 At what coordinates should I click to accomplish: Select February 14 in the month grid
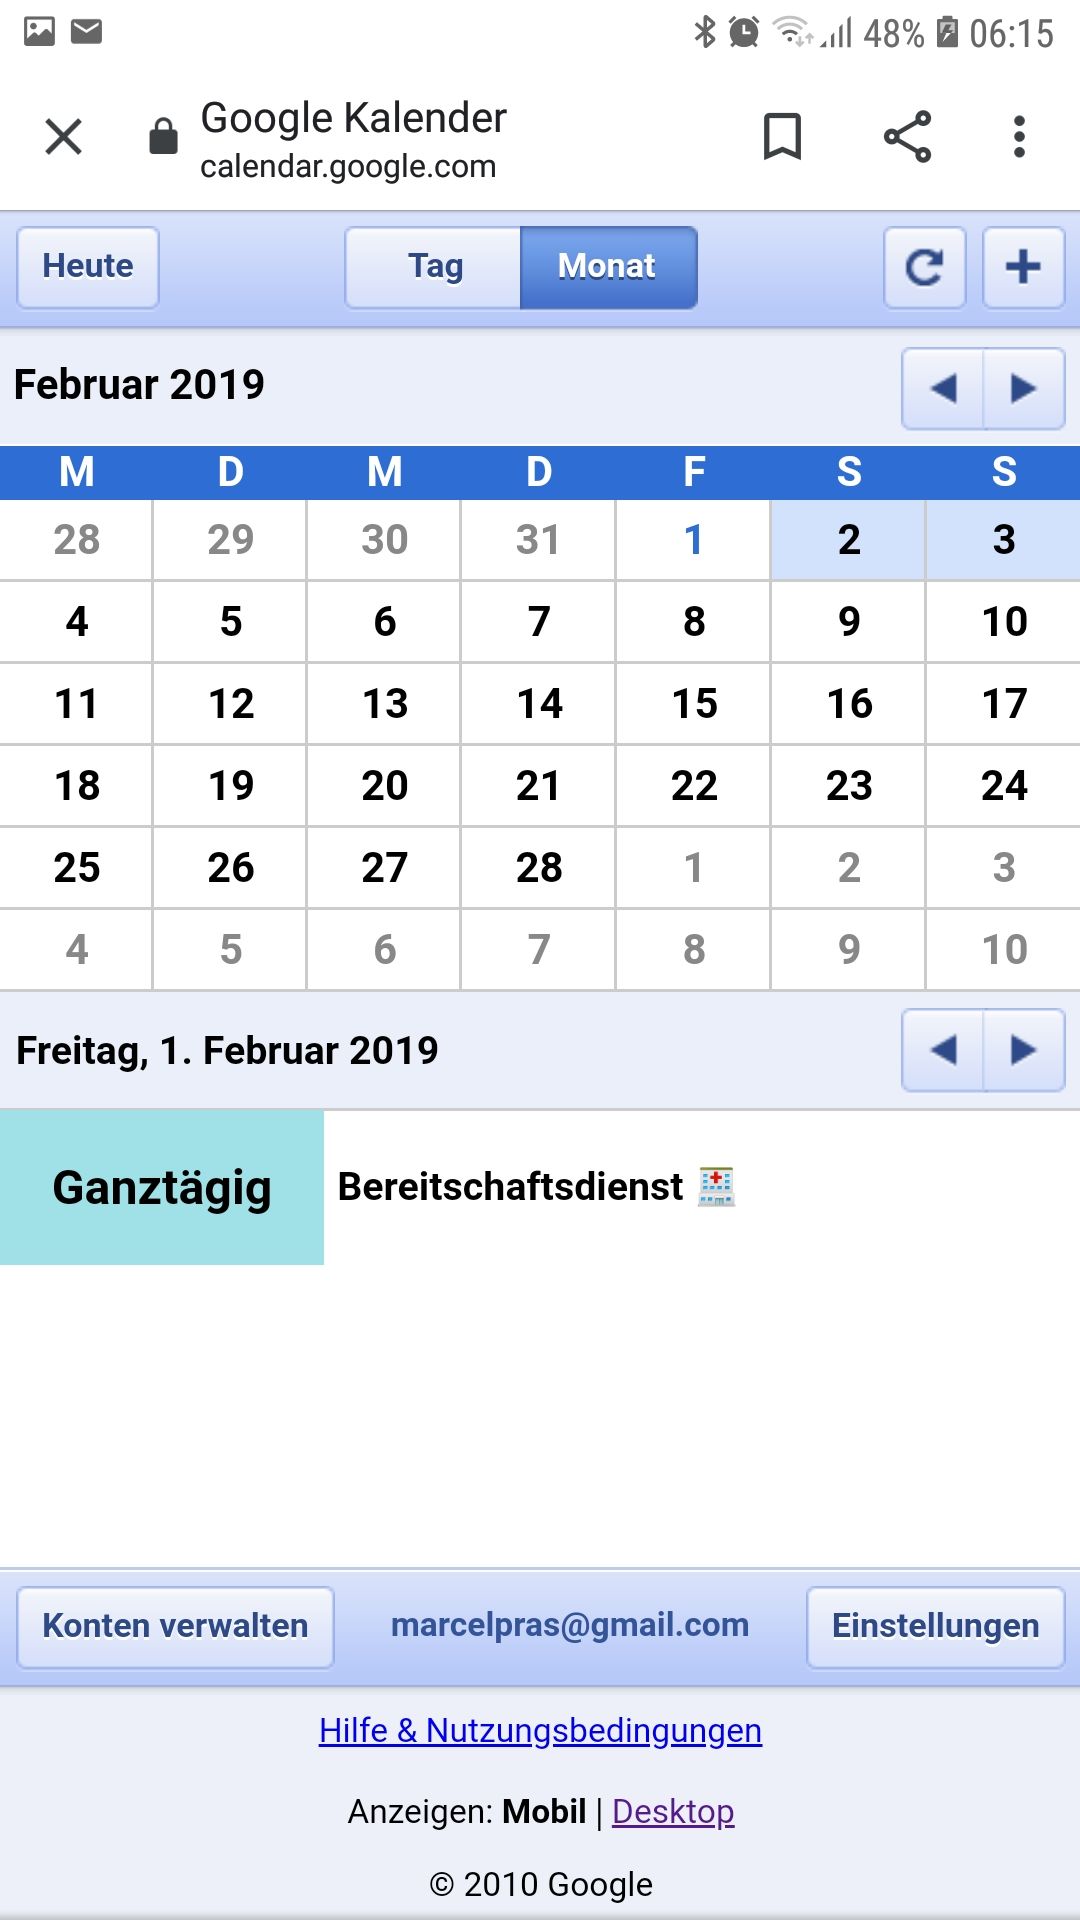click(x=539, y=704)
